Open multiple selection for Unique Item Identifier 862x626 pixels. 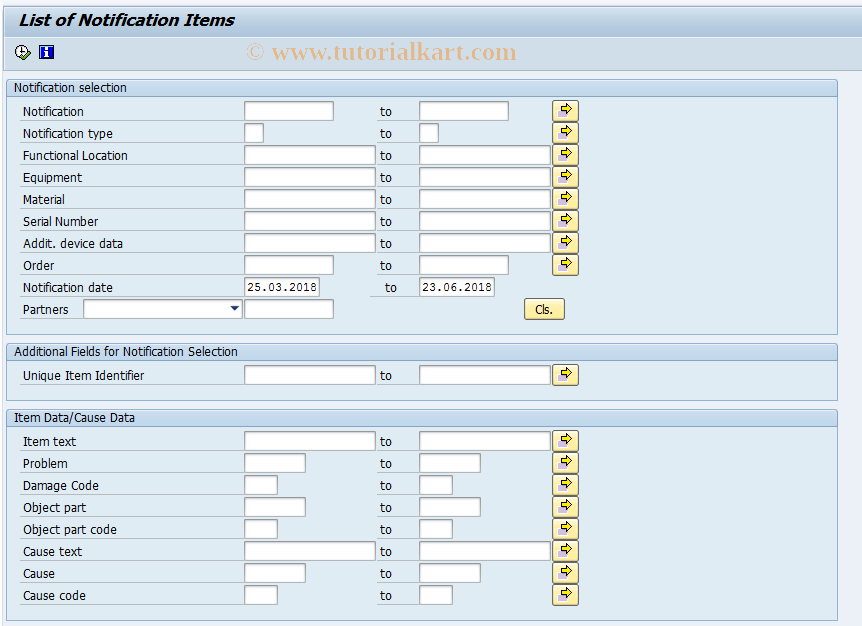[565, 374]
